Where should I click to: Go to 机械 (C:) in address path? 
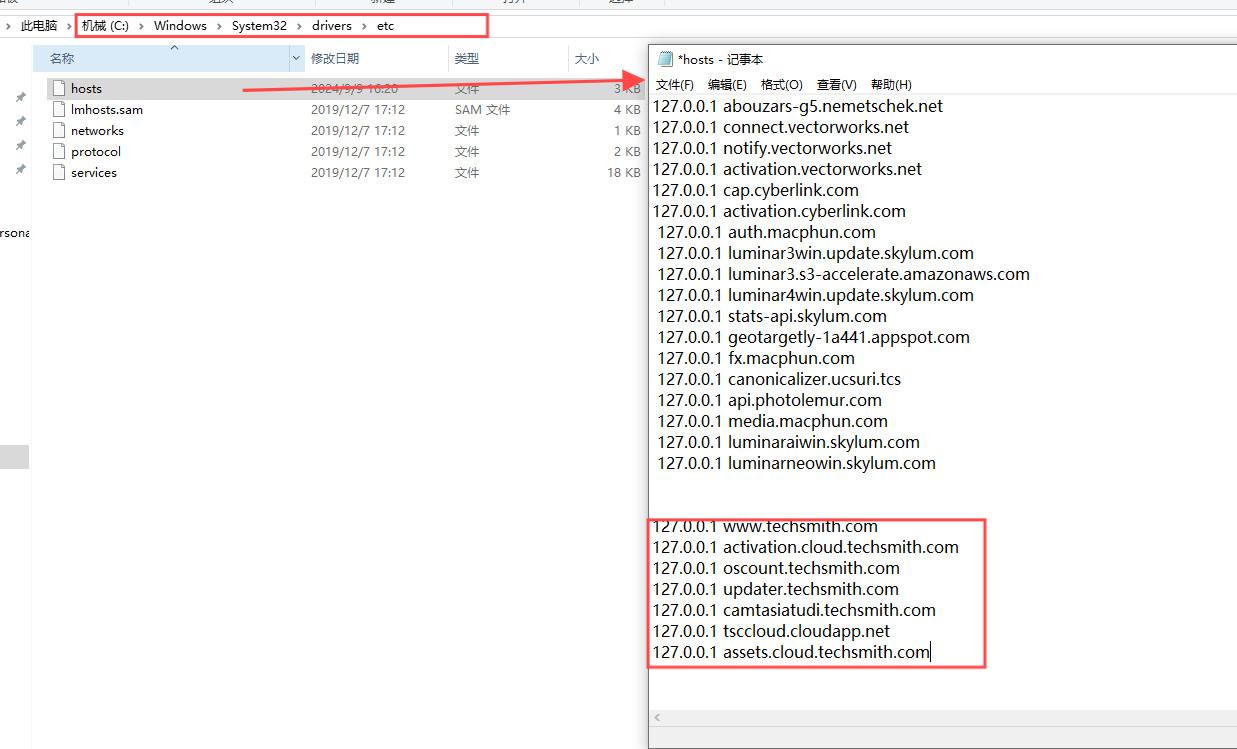click(105, 26)
